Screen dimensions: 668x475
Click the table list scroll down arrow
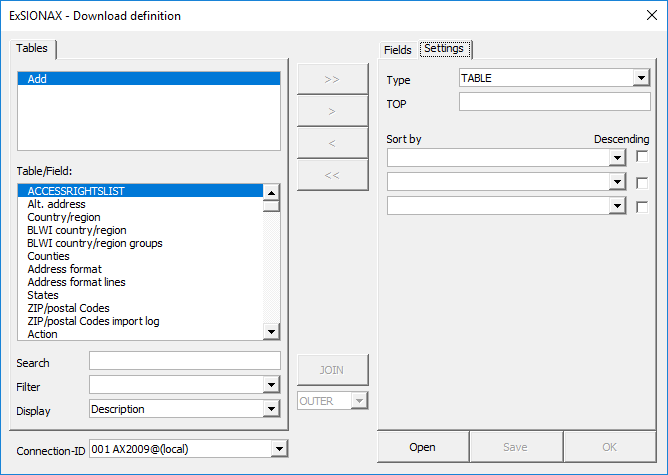(x=271, y=331)
